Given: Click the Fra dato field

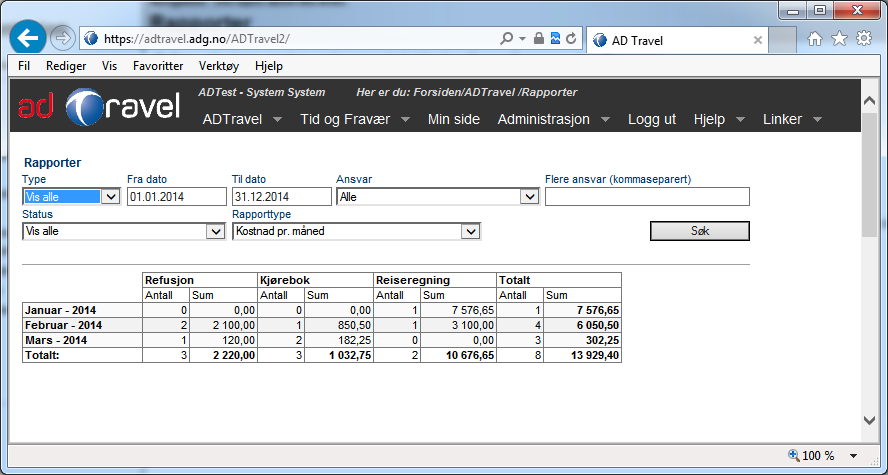Looking at the screenshot, I should point(177,196).
